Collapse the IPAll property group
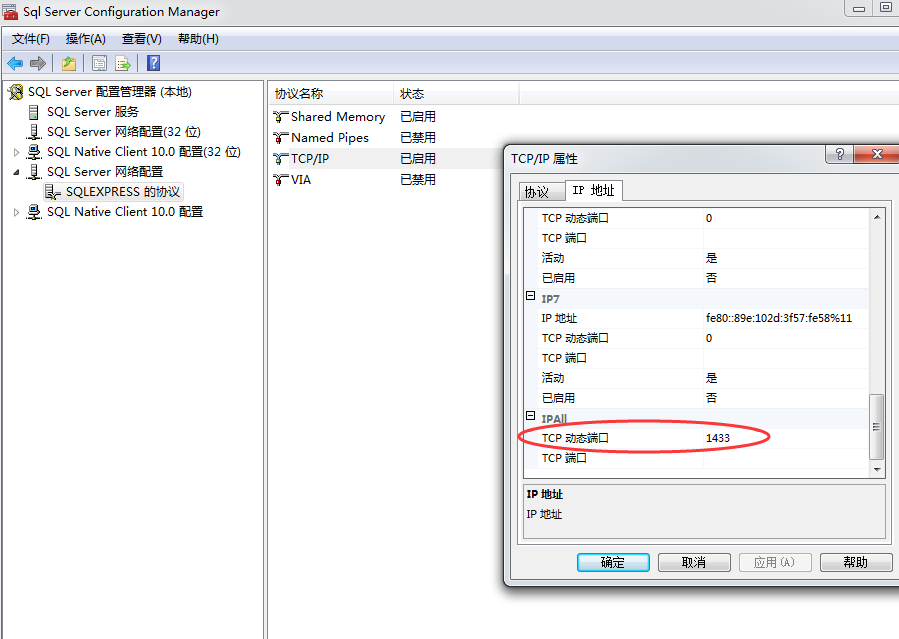 (x=530, y=416)
